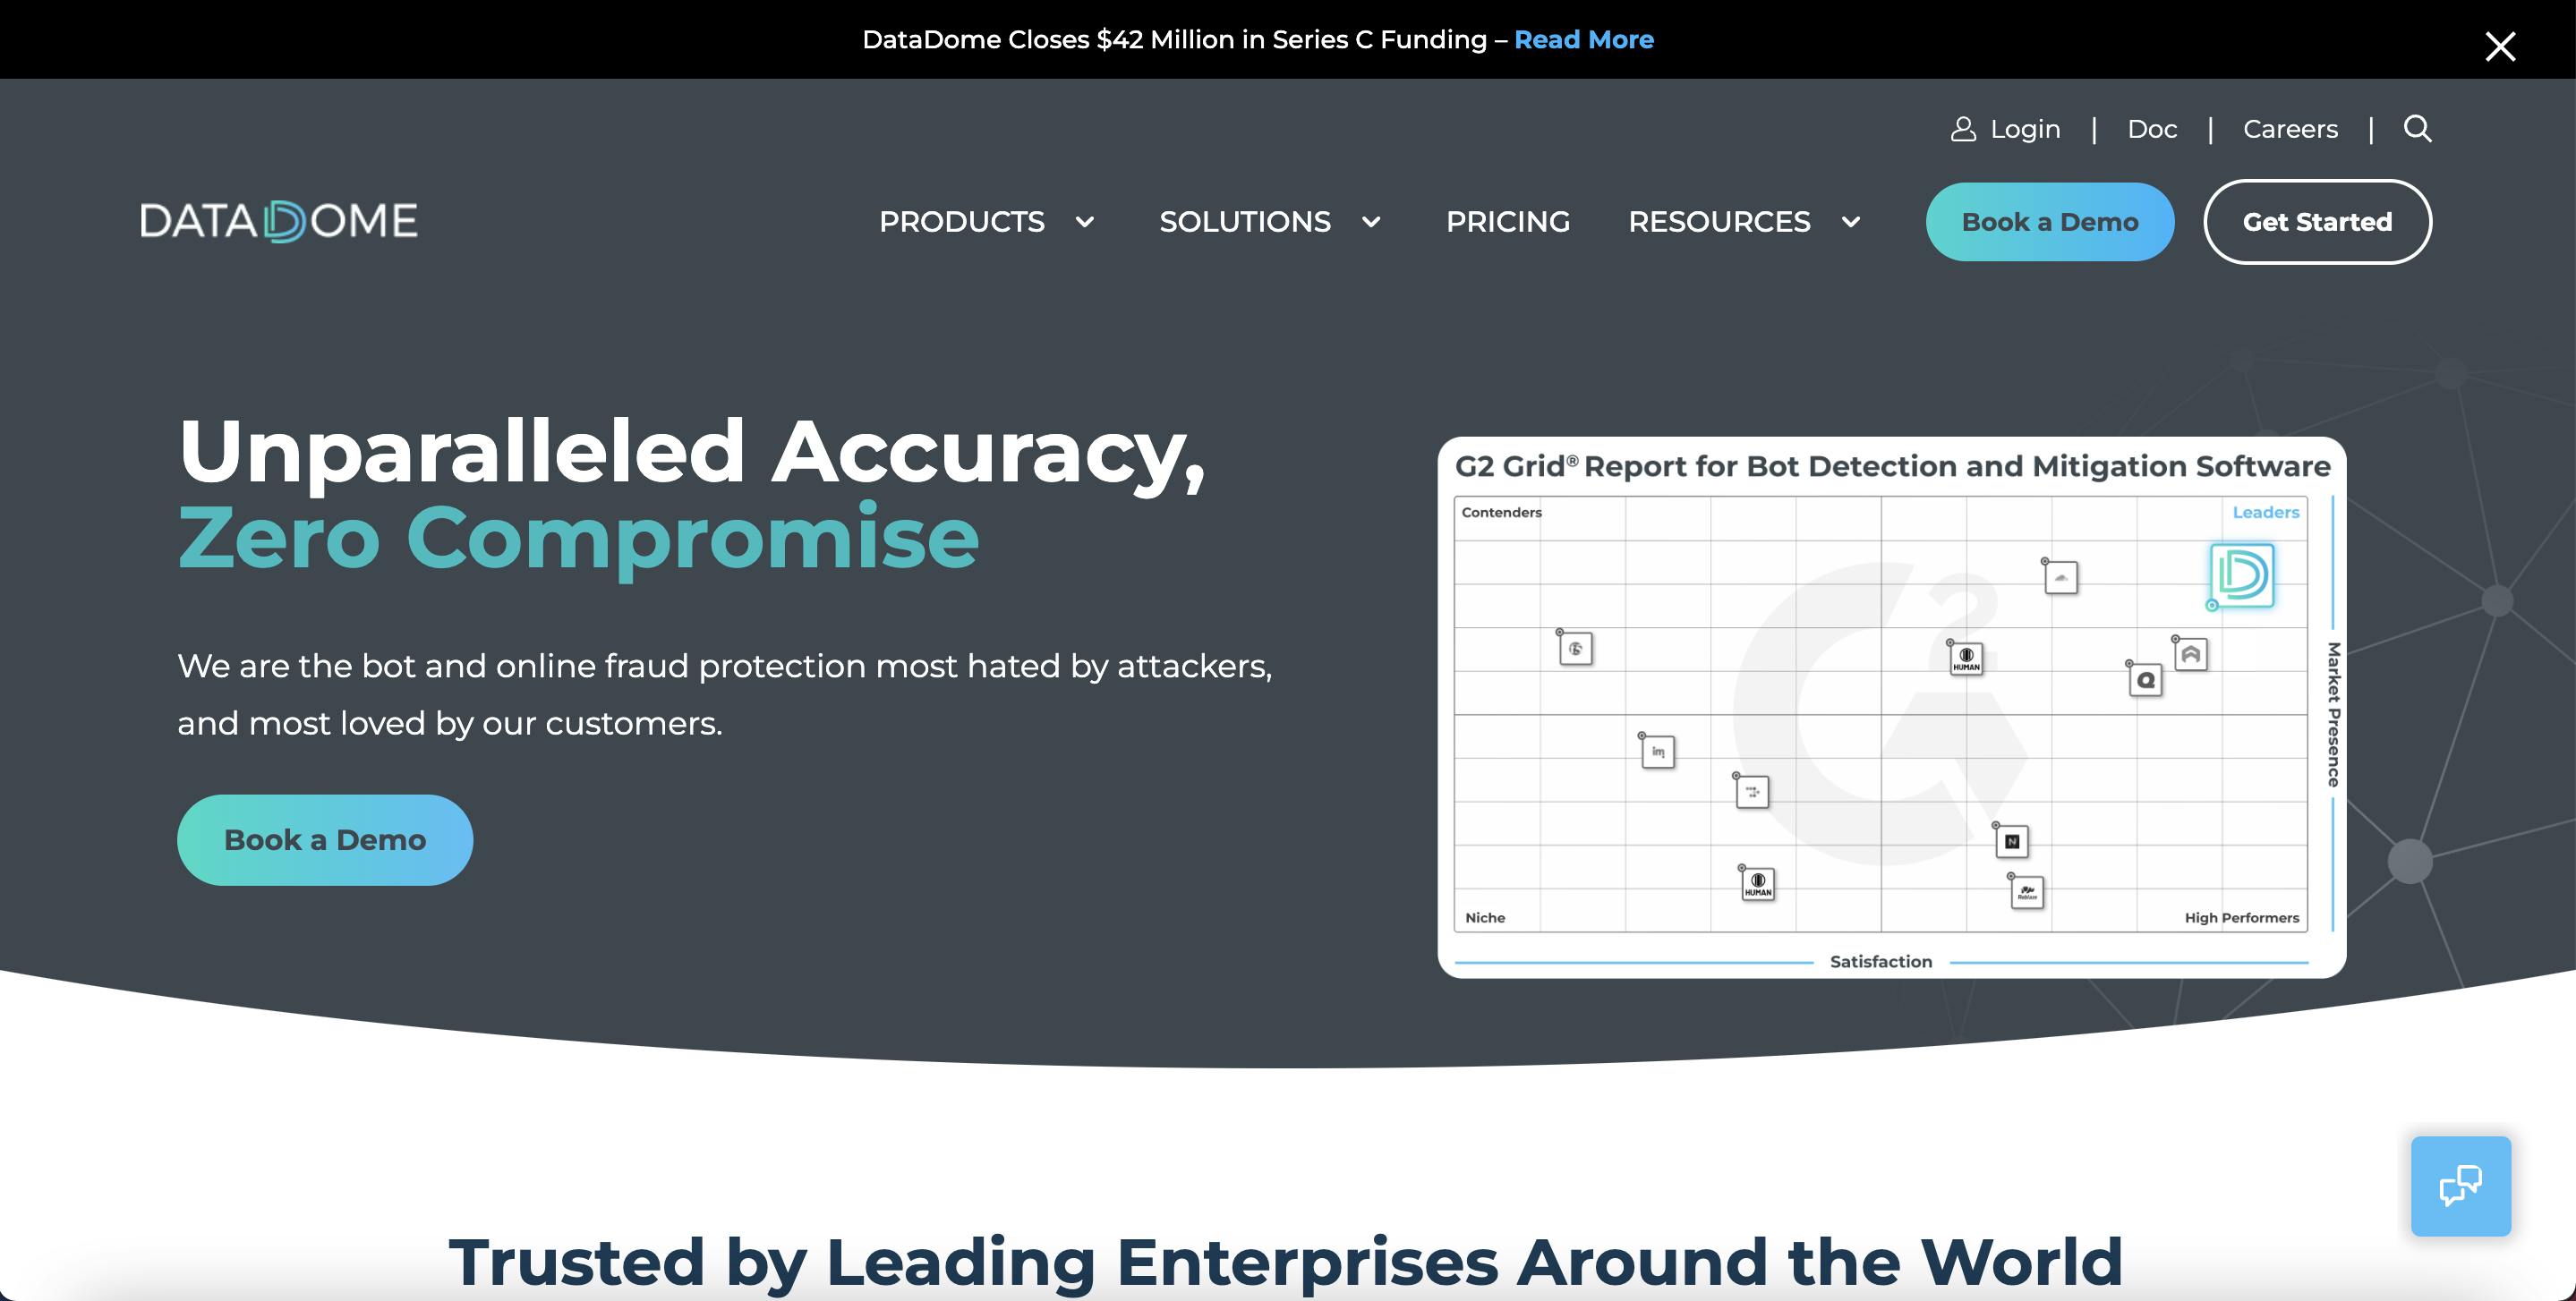2576x1301 pixels.
Task: Expand the RESOURCES dropdown menu
Action: pyautogui.click(x=1739, y=221)
